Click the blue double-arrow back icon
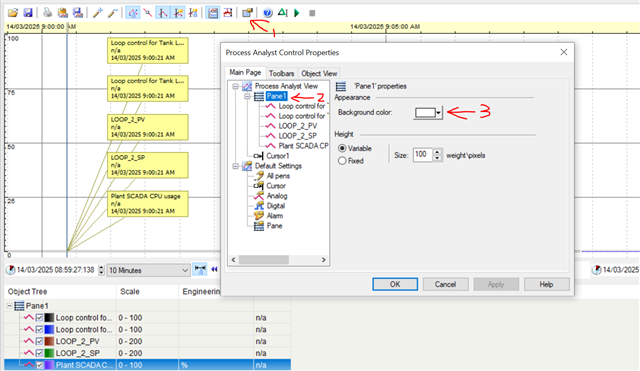 214,269
